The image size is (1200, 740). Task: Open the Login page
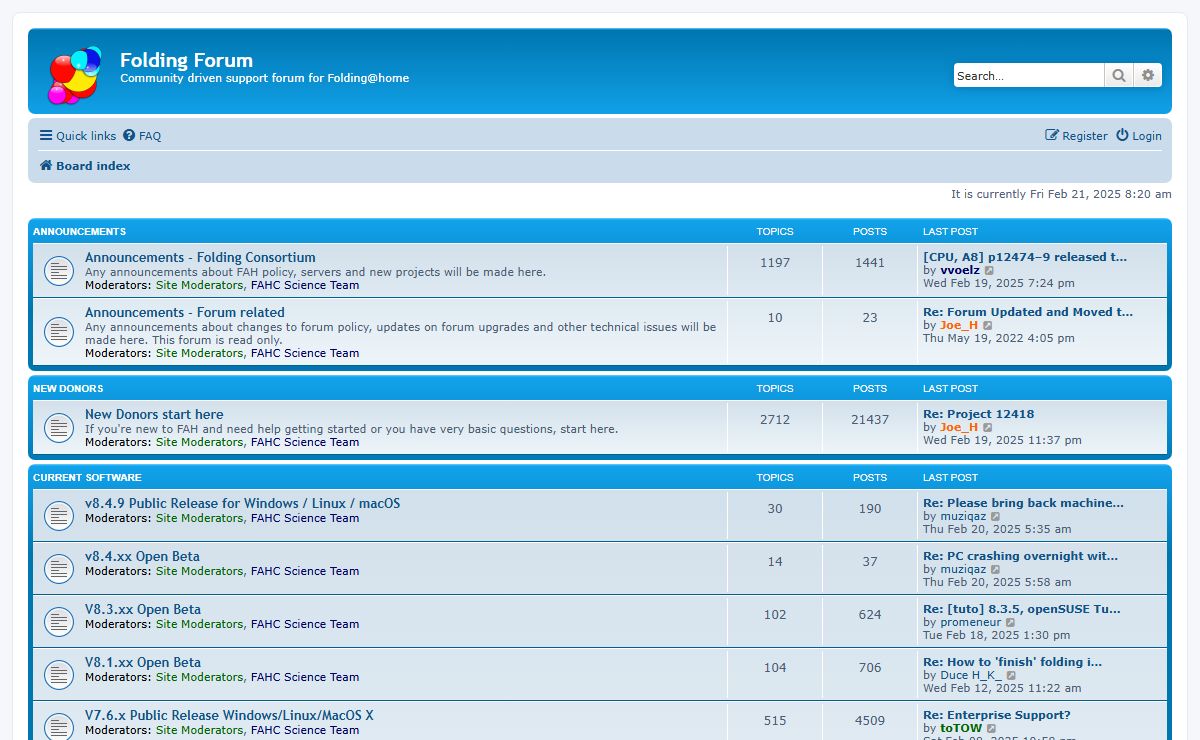click(1139, 136)
